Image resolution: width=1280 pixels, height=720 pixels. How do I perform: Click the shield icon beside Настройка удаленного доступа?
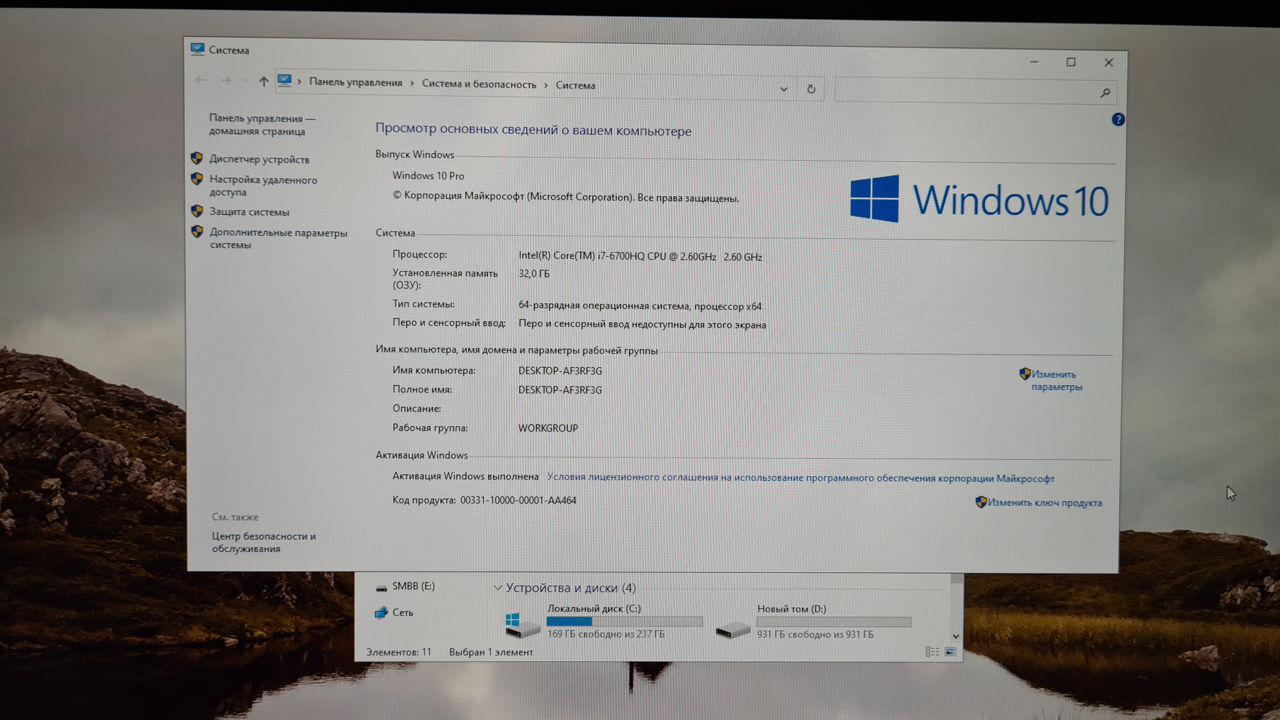(197, 179)
